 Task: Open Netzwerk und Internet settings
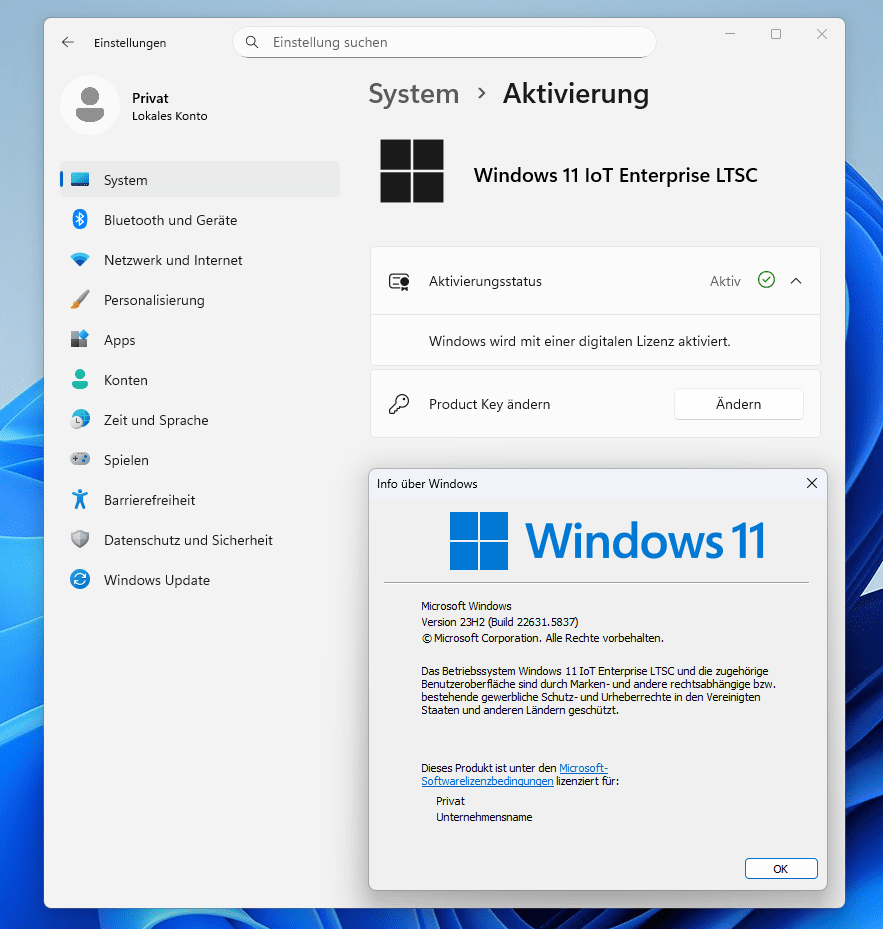200,260
